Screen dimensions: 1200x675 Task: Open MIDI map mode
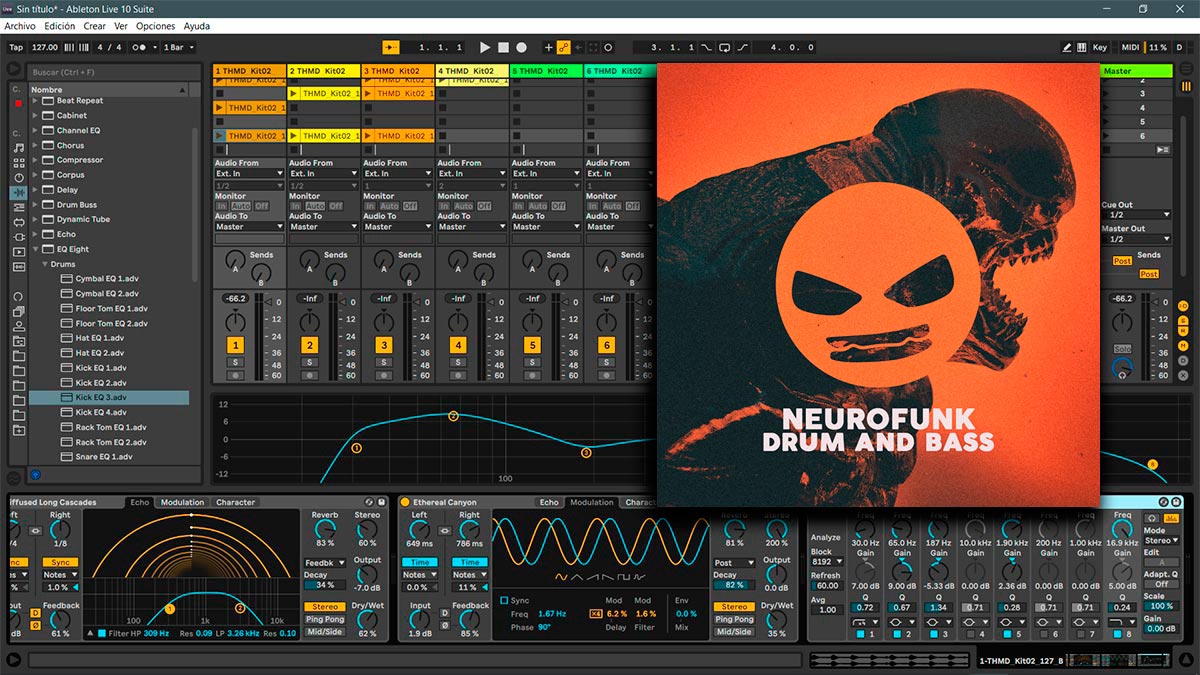coord(1130,47)
